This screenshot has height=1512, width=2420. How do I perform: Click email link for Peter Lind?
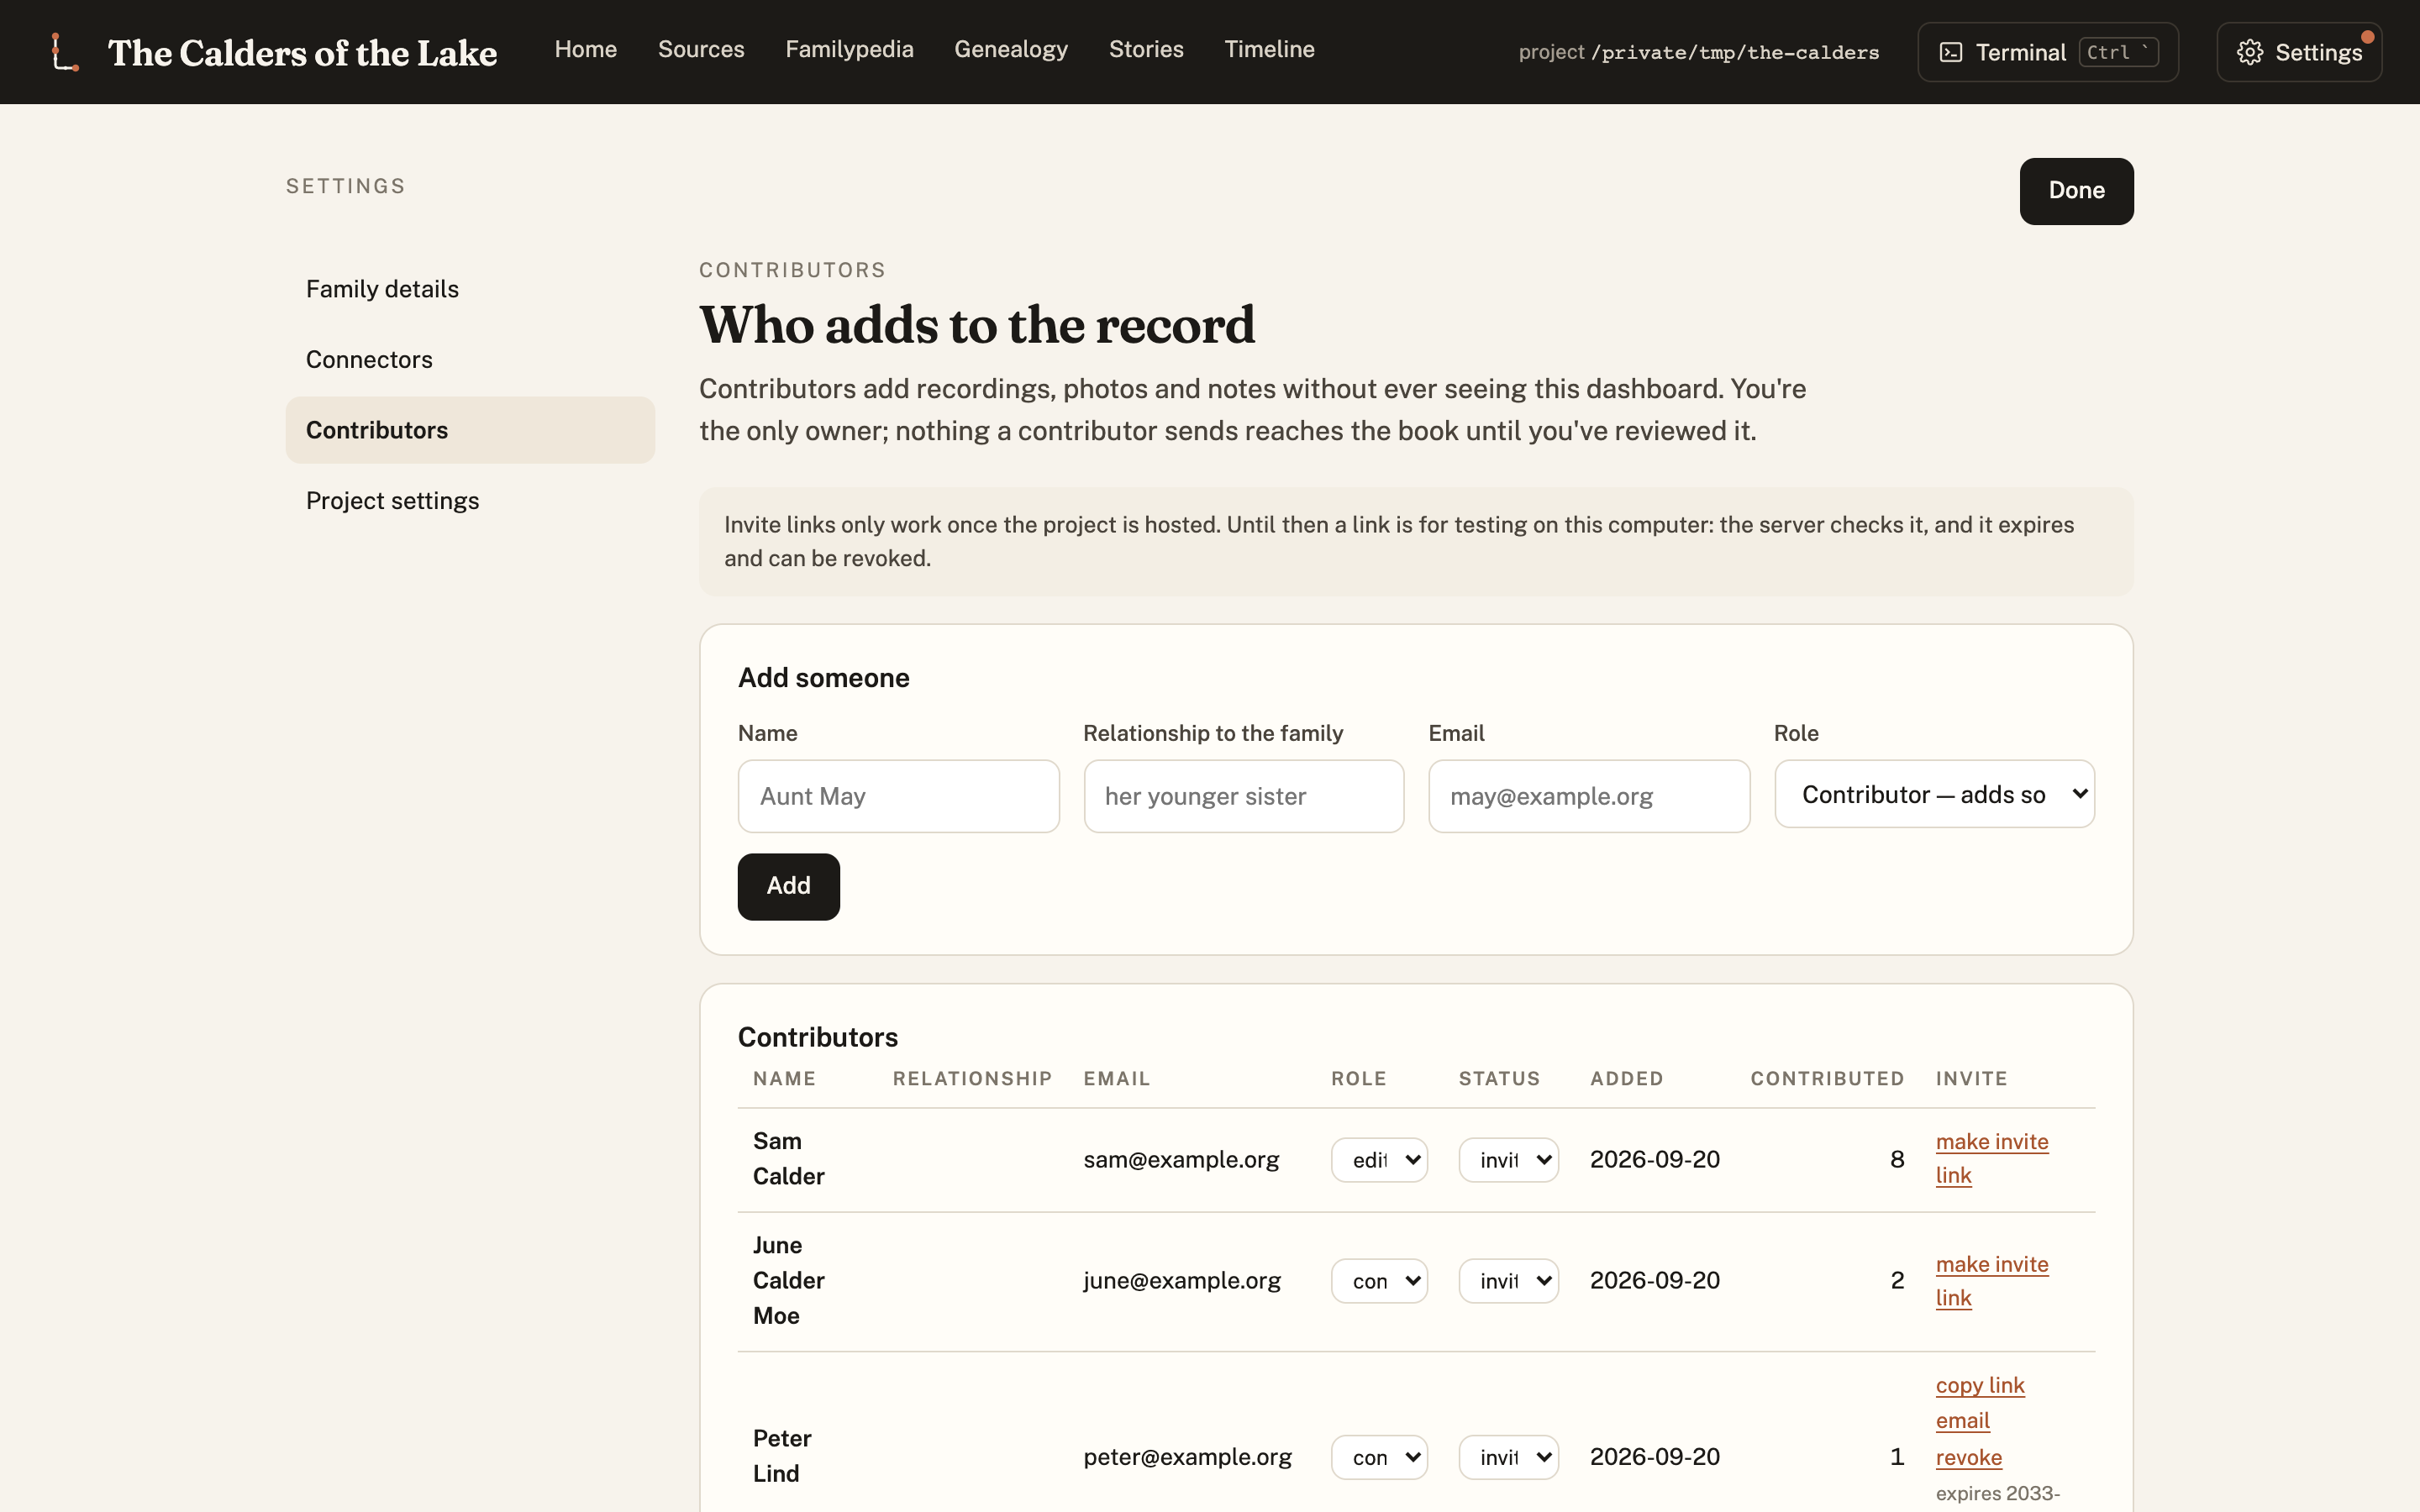click(1962, 1420)
